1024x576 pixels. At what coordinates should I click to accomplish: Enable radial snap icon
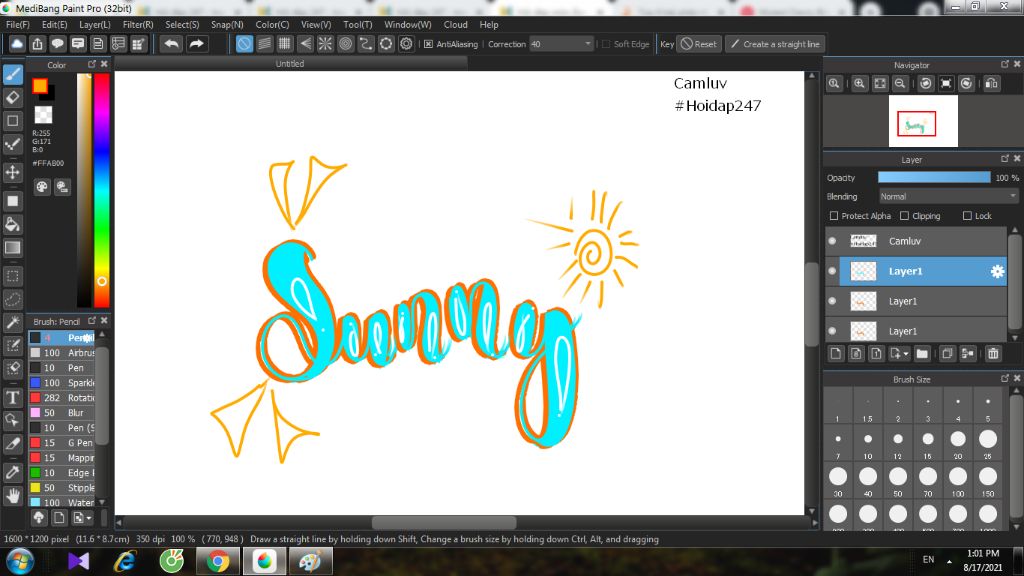click(x=325, y=44)
